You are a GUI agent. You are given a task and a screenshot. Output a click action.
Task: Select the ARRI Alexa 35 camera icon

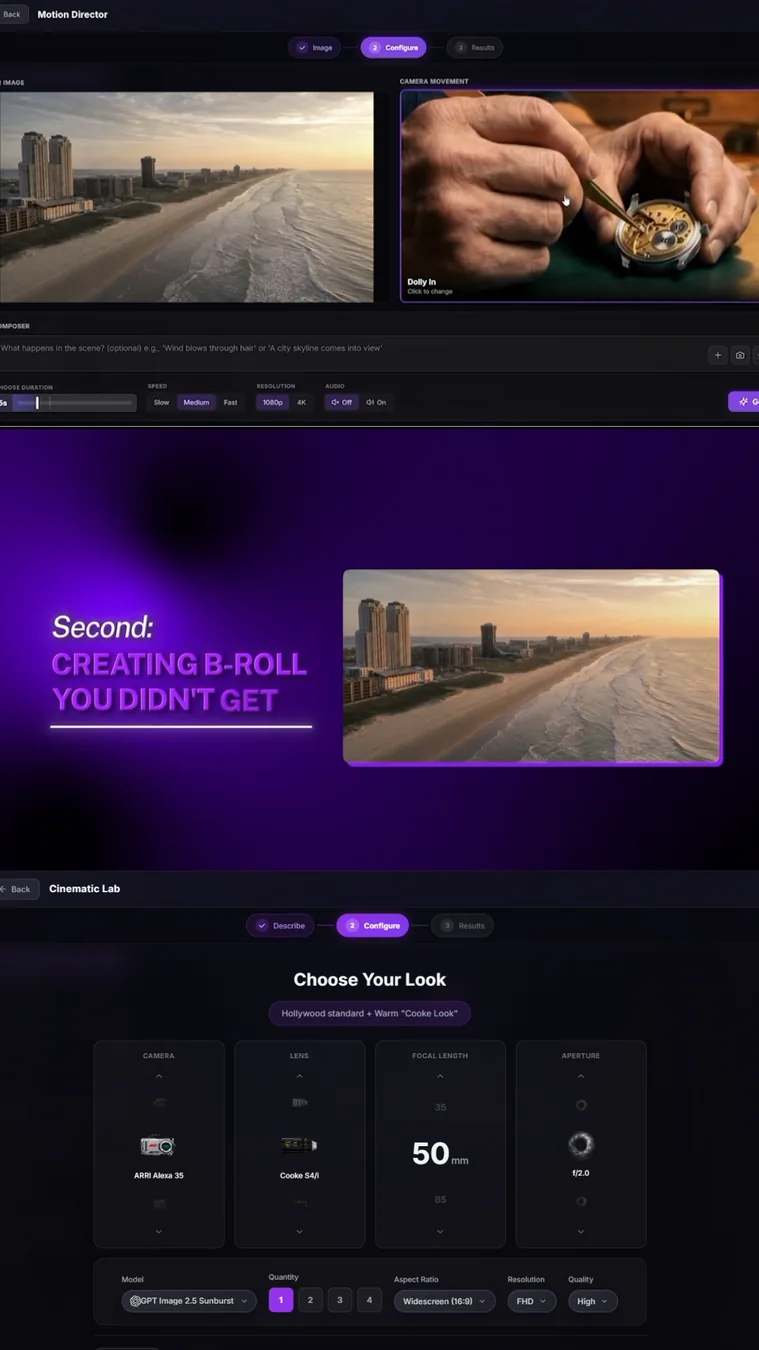(x=158, y=1146)
